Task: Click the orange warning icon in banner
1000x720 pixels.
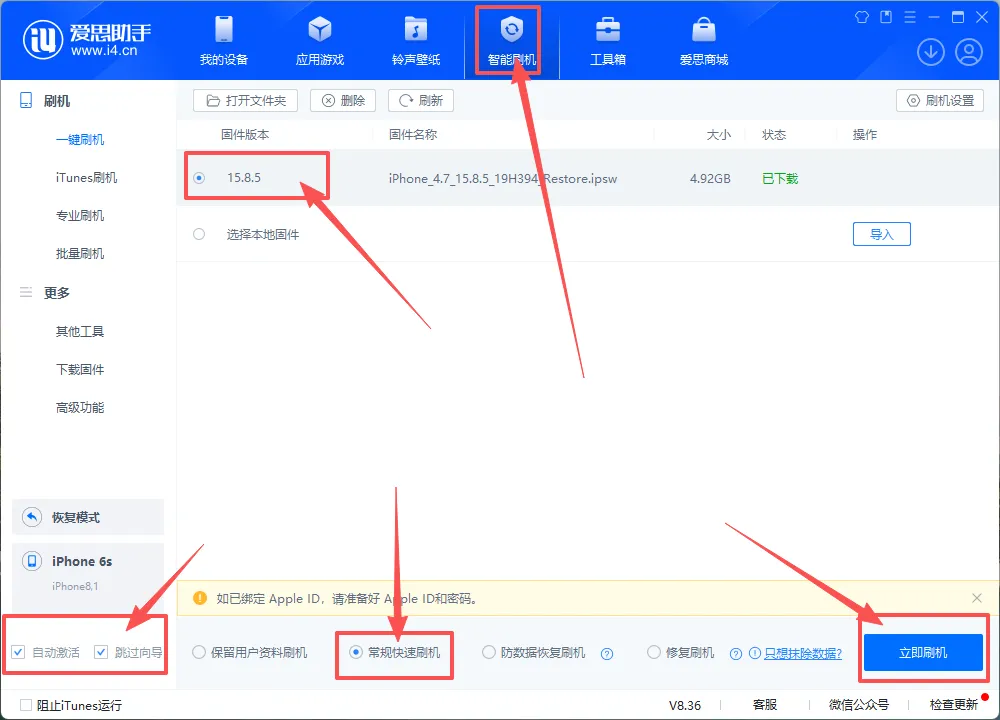Action: coord(200,598)
